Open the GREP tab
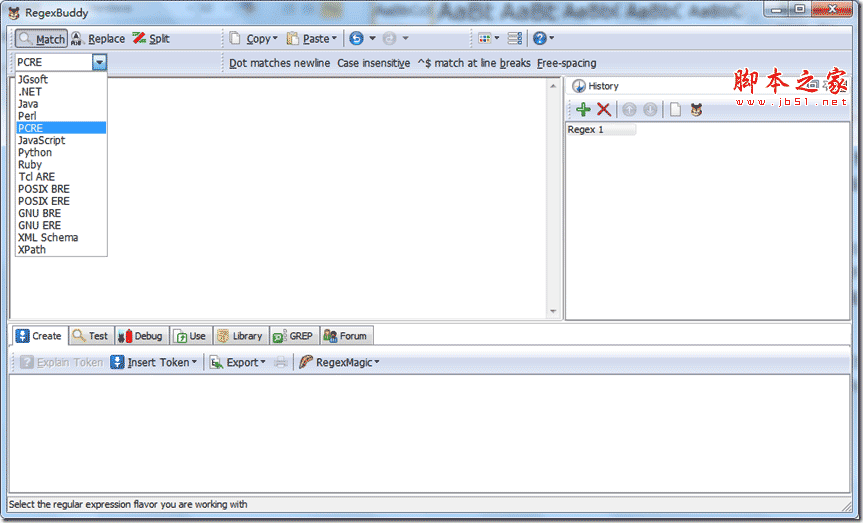863x523 pixels. point(294,335)
